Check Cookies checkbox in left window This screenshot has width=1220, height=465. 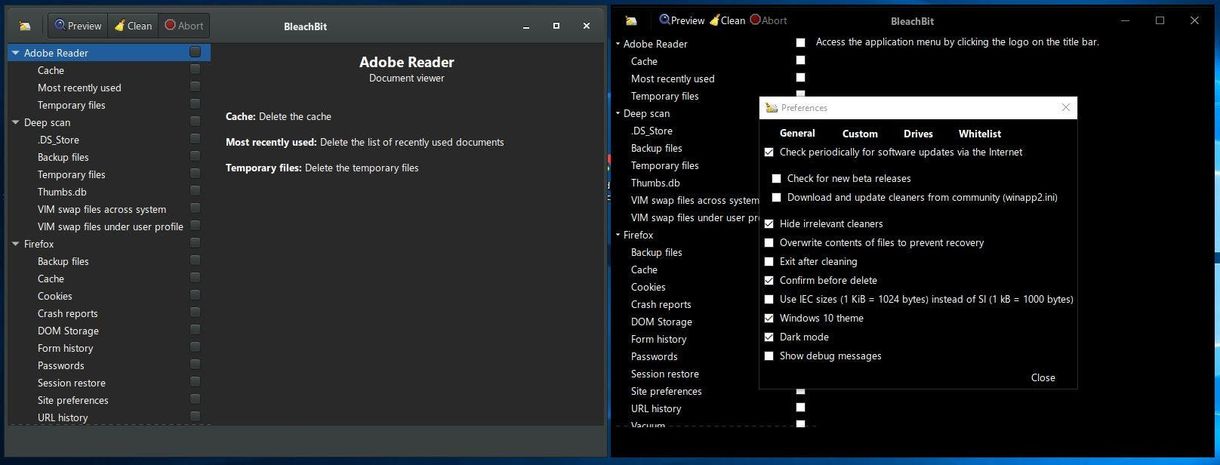click(195, 295)
